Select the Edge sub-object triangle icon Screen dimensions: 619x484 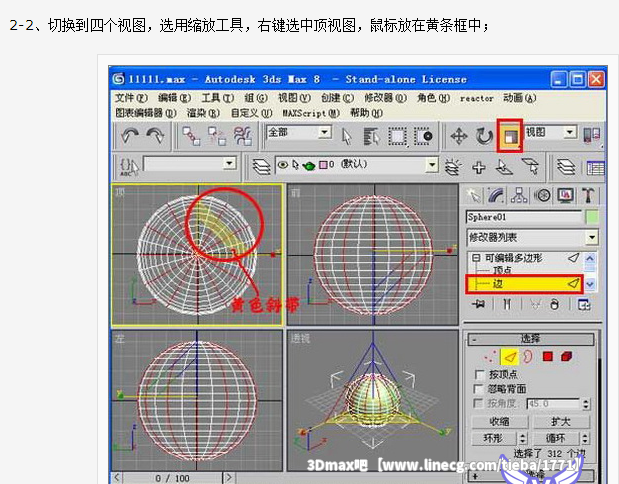[510, 357]
